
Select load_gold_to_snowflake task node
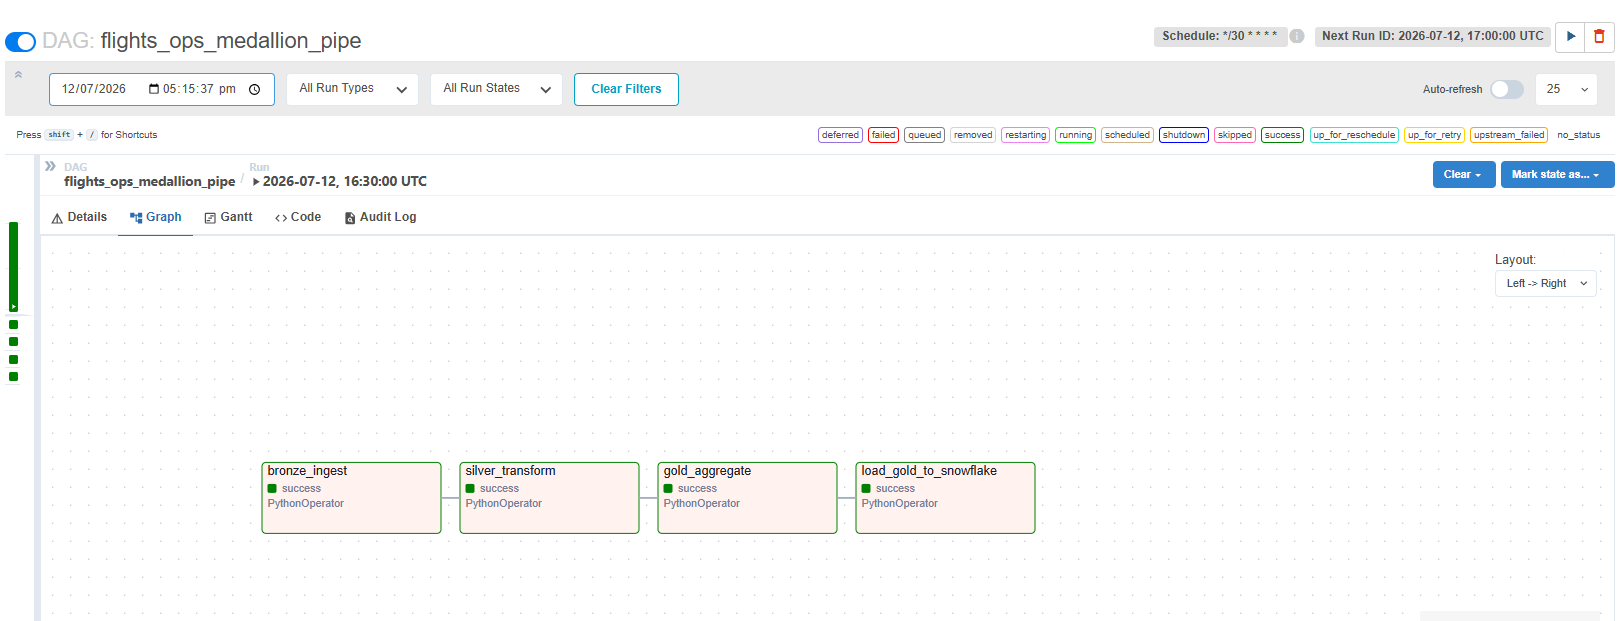[x=945, y=498]
